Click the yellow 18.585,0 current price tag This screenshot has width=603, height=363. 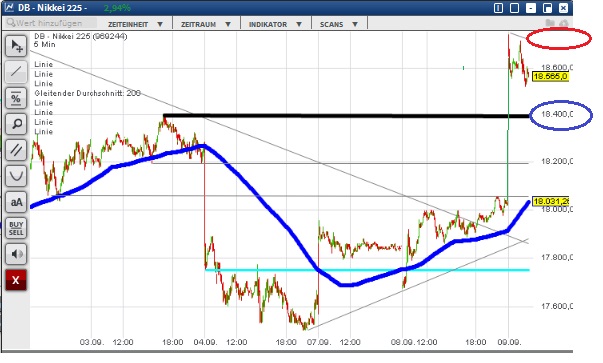tap(551, 77)
